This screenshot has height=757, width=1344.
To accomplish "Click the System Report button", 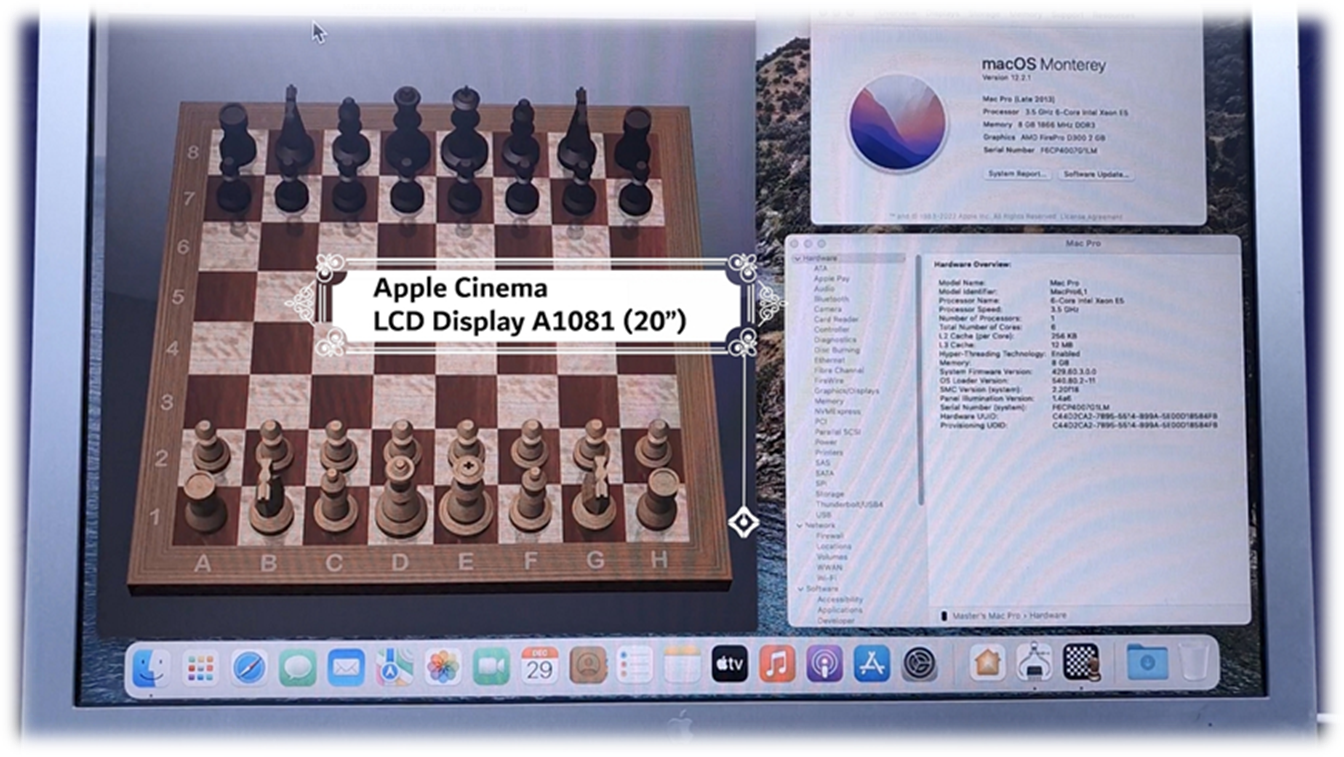I will [1016, 174].
